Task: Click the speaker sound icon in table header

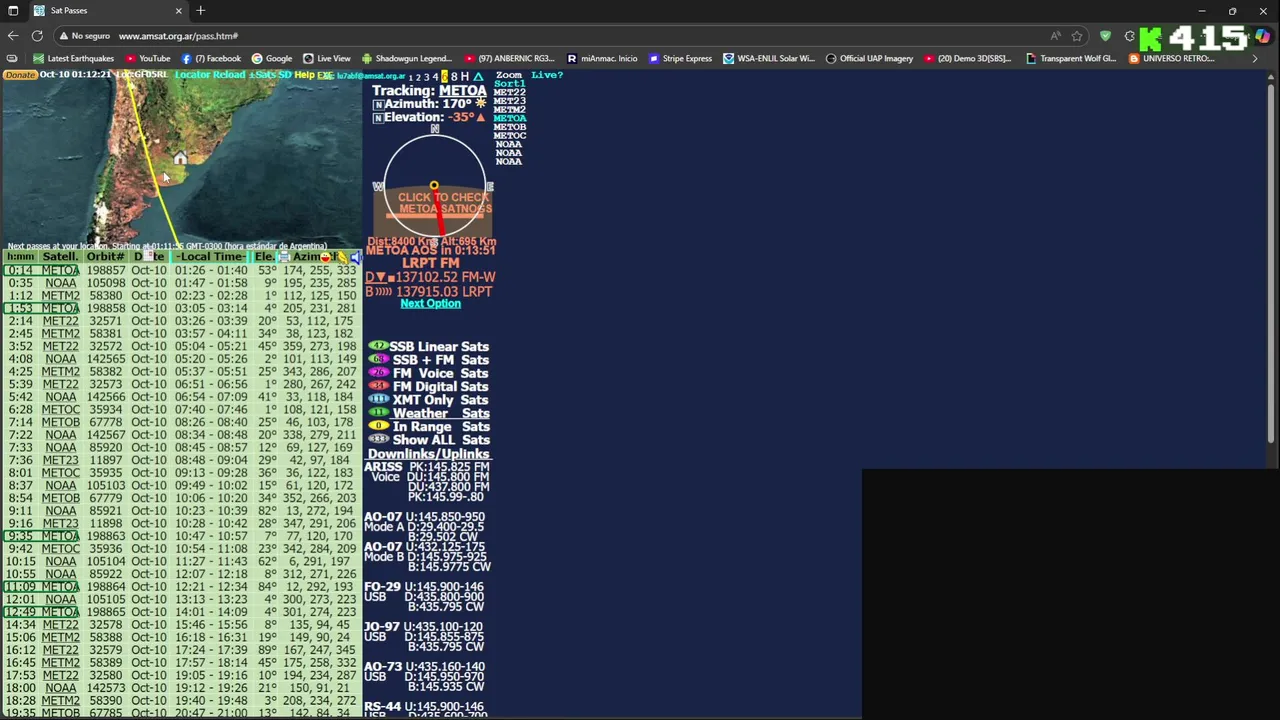Action: pos(356,257)
